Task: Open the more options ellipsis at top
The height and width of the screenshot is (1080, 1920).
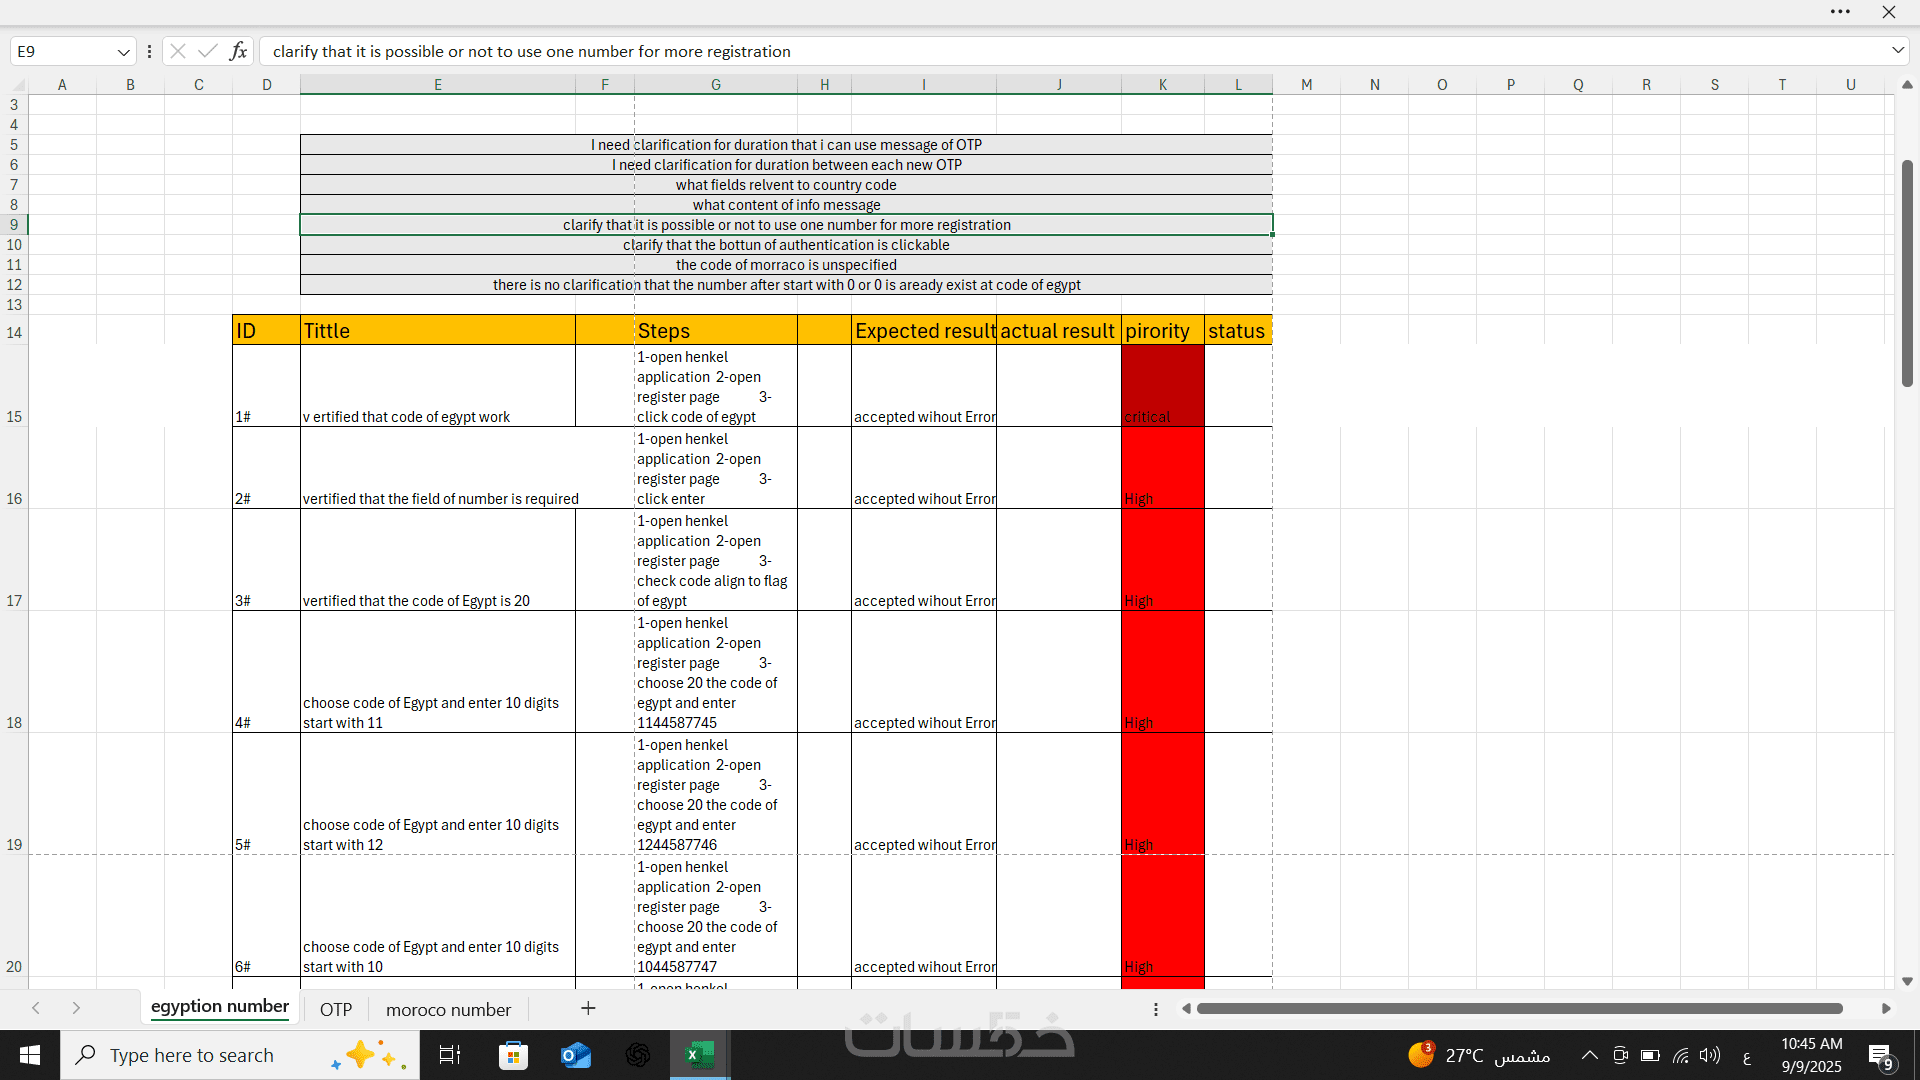Action: (x=1840, y=12)
